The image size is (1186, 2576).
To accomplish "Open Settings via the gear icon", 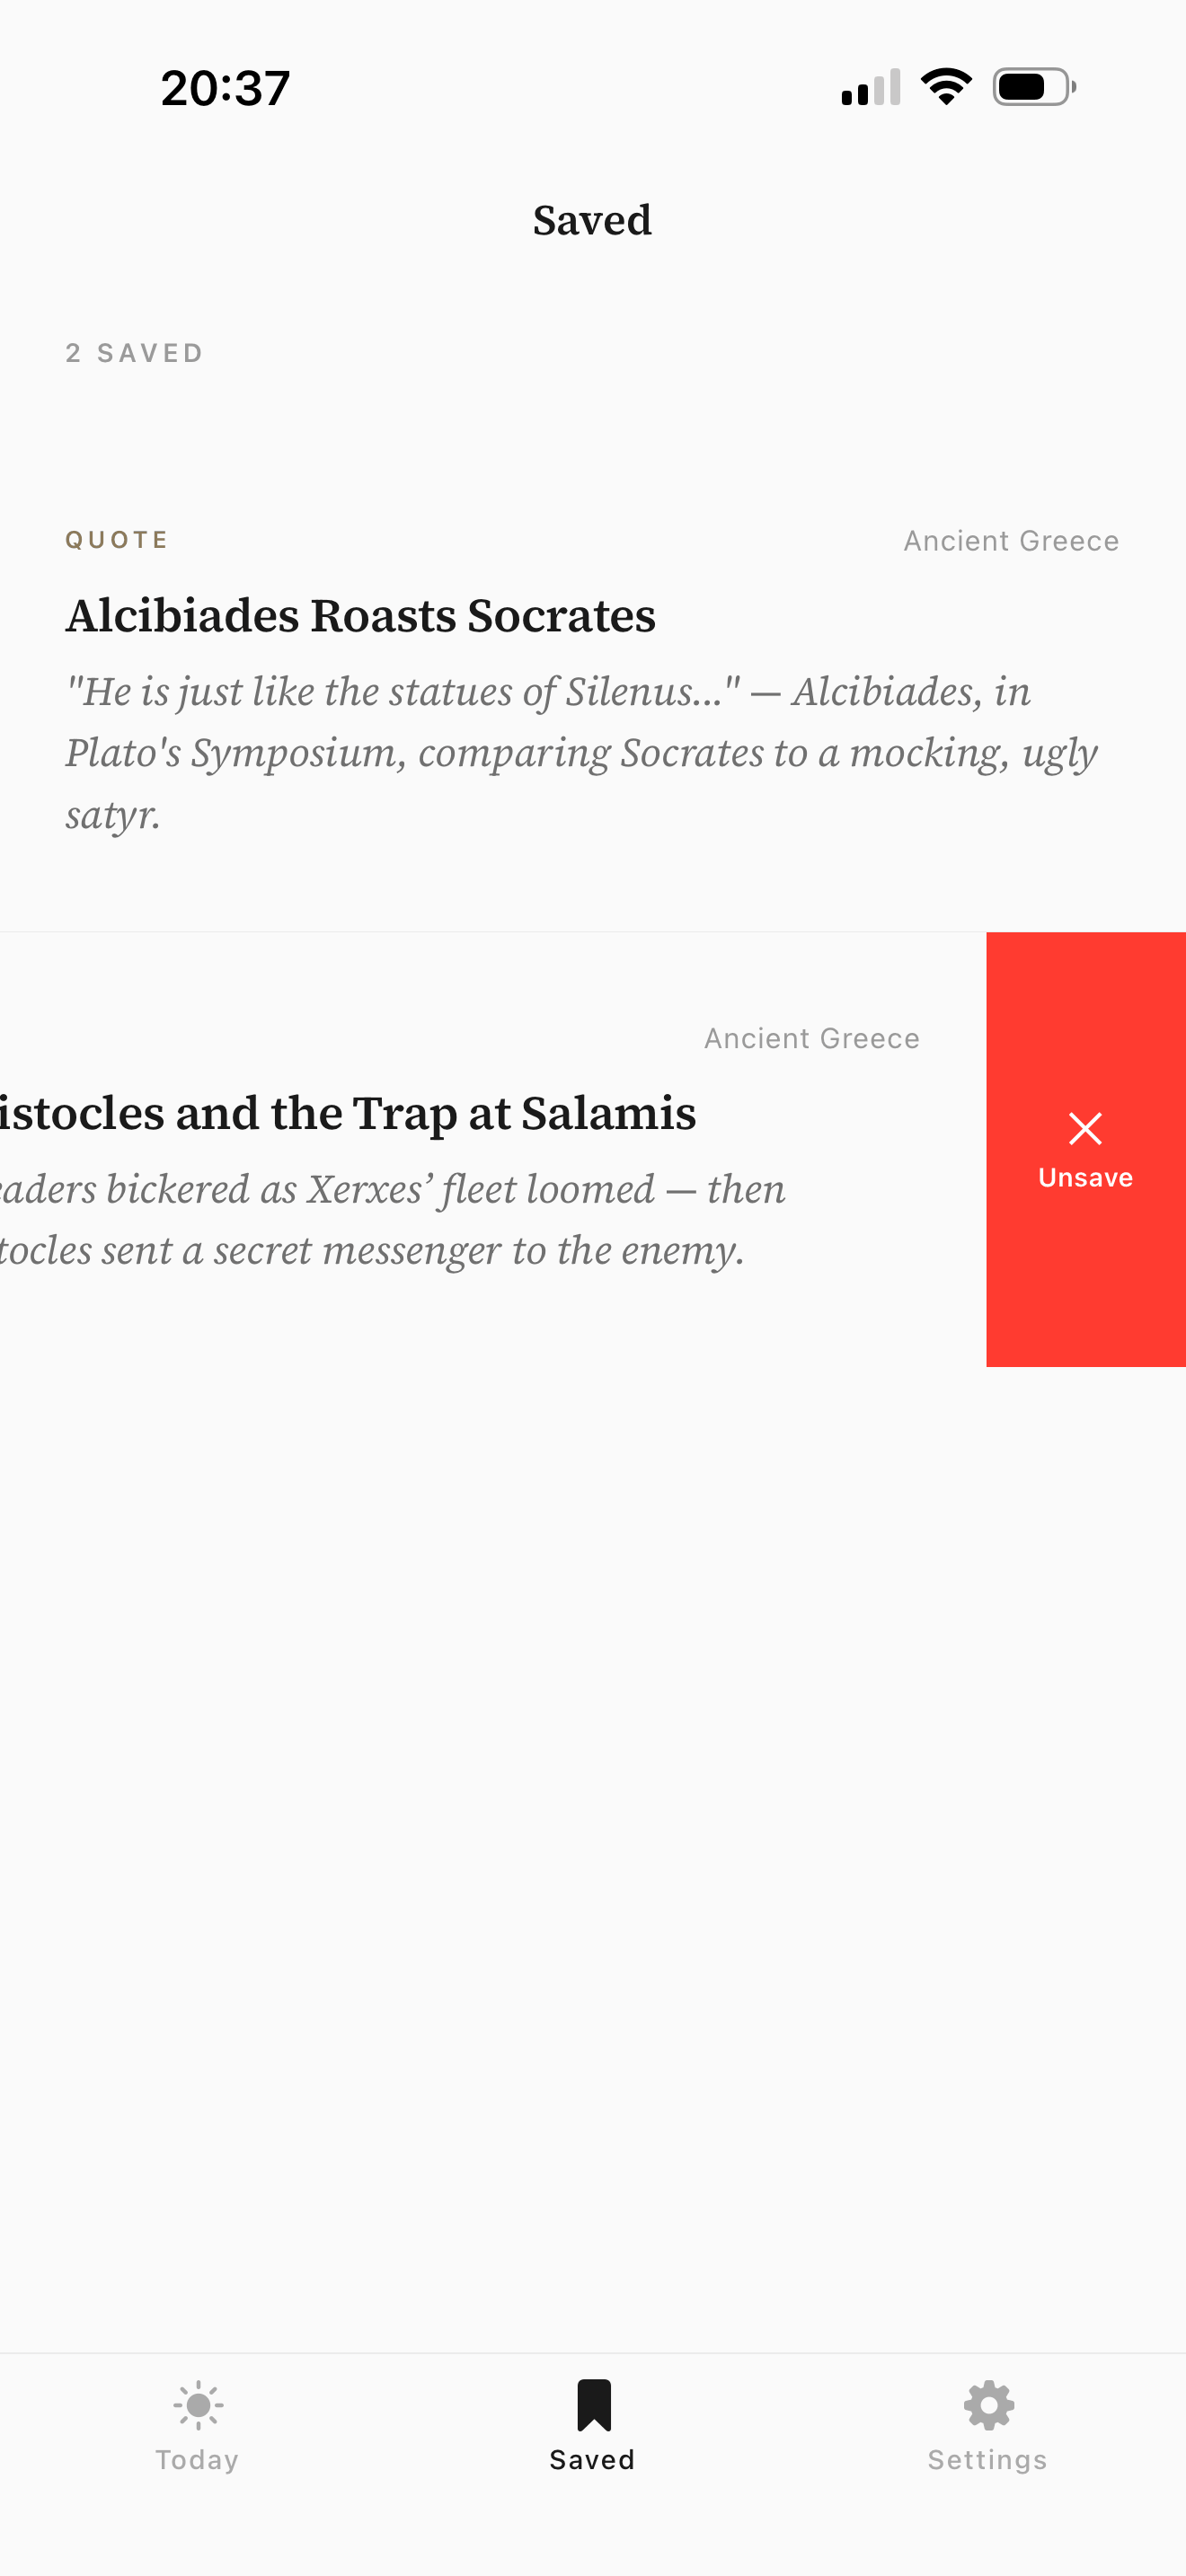I will [988, 2404].
